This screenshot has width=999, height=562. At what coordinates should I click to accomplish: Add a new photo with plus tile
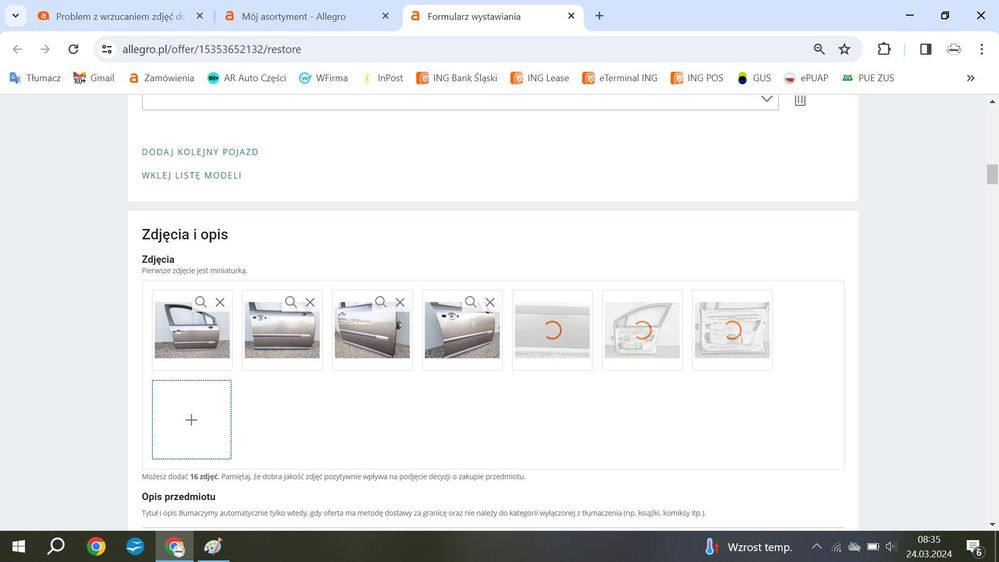tap(191, 420)
